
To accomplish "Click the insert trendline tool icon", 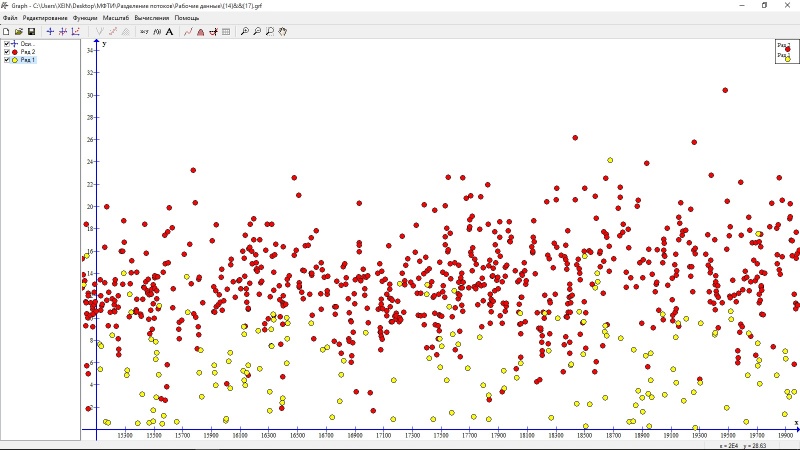I will click(x=113, y=32).
